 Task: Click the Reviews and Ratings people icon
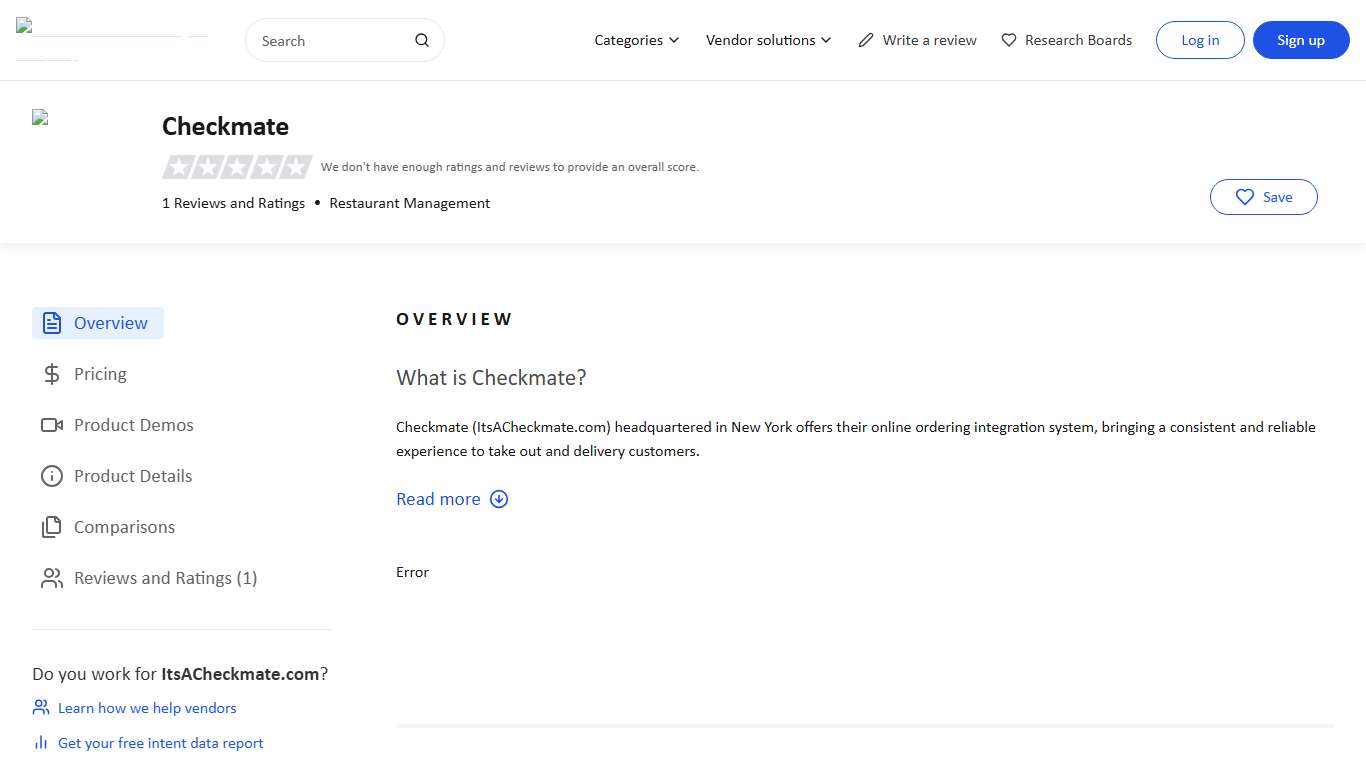coord(52,578)
